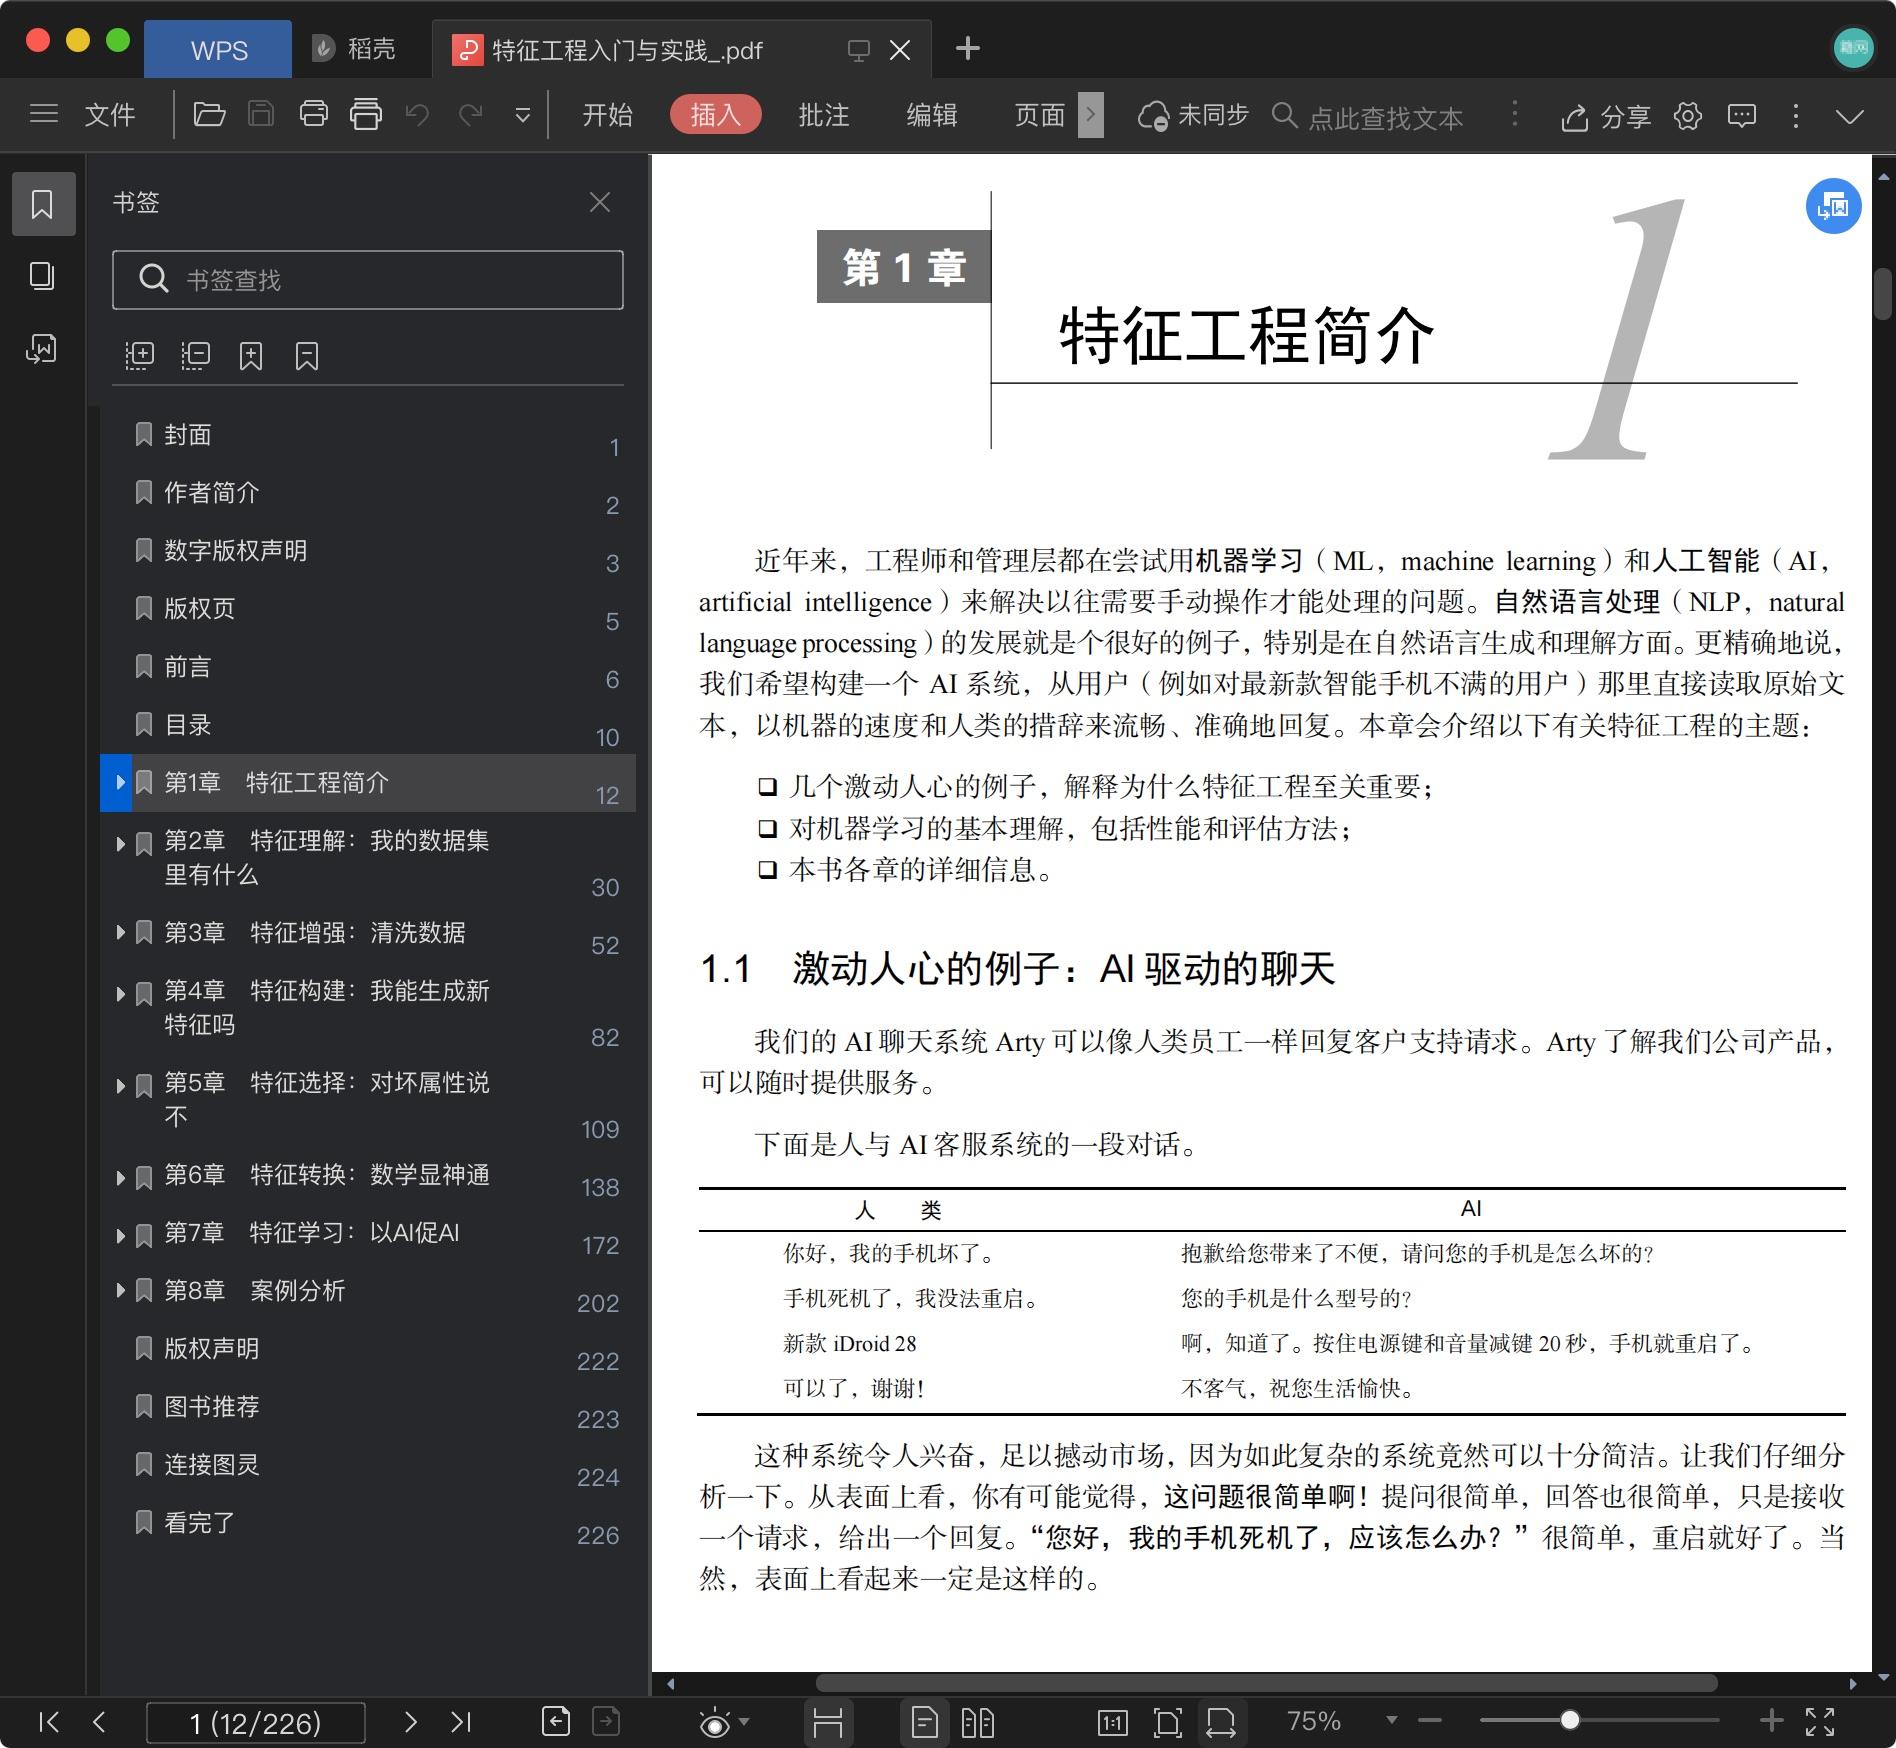1896x1748 pixels.
Task: Click the page number input box
Action: point(256,1723)
